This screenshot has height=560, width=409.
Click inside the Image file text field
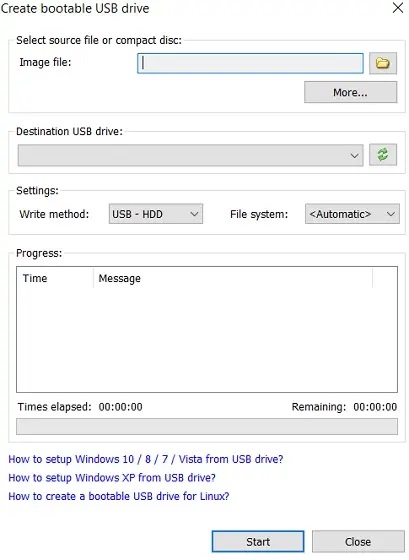tap(250, 63)
